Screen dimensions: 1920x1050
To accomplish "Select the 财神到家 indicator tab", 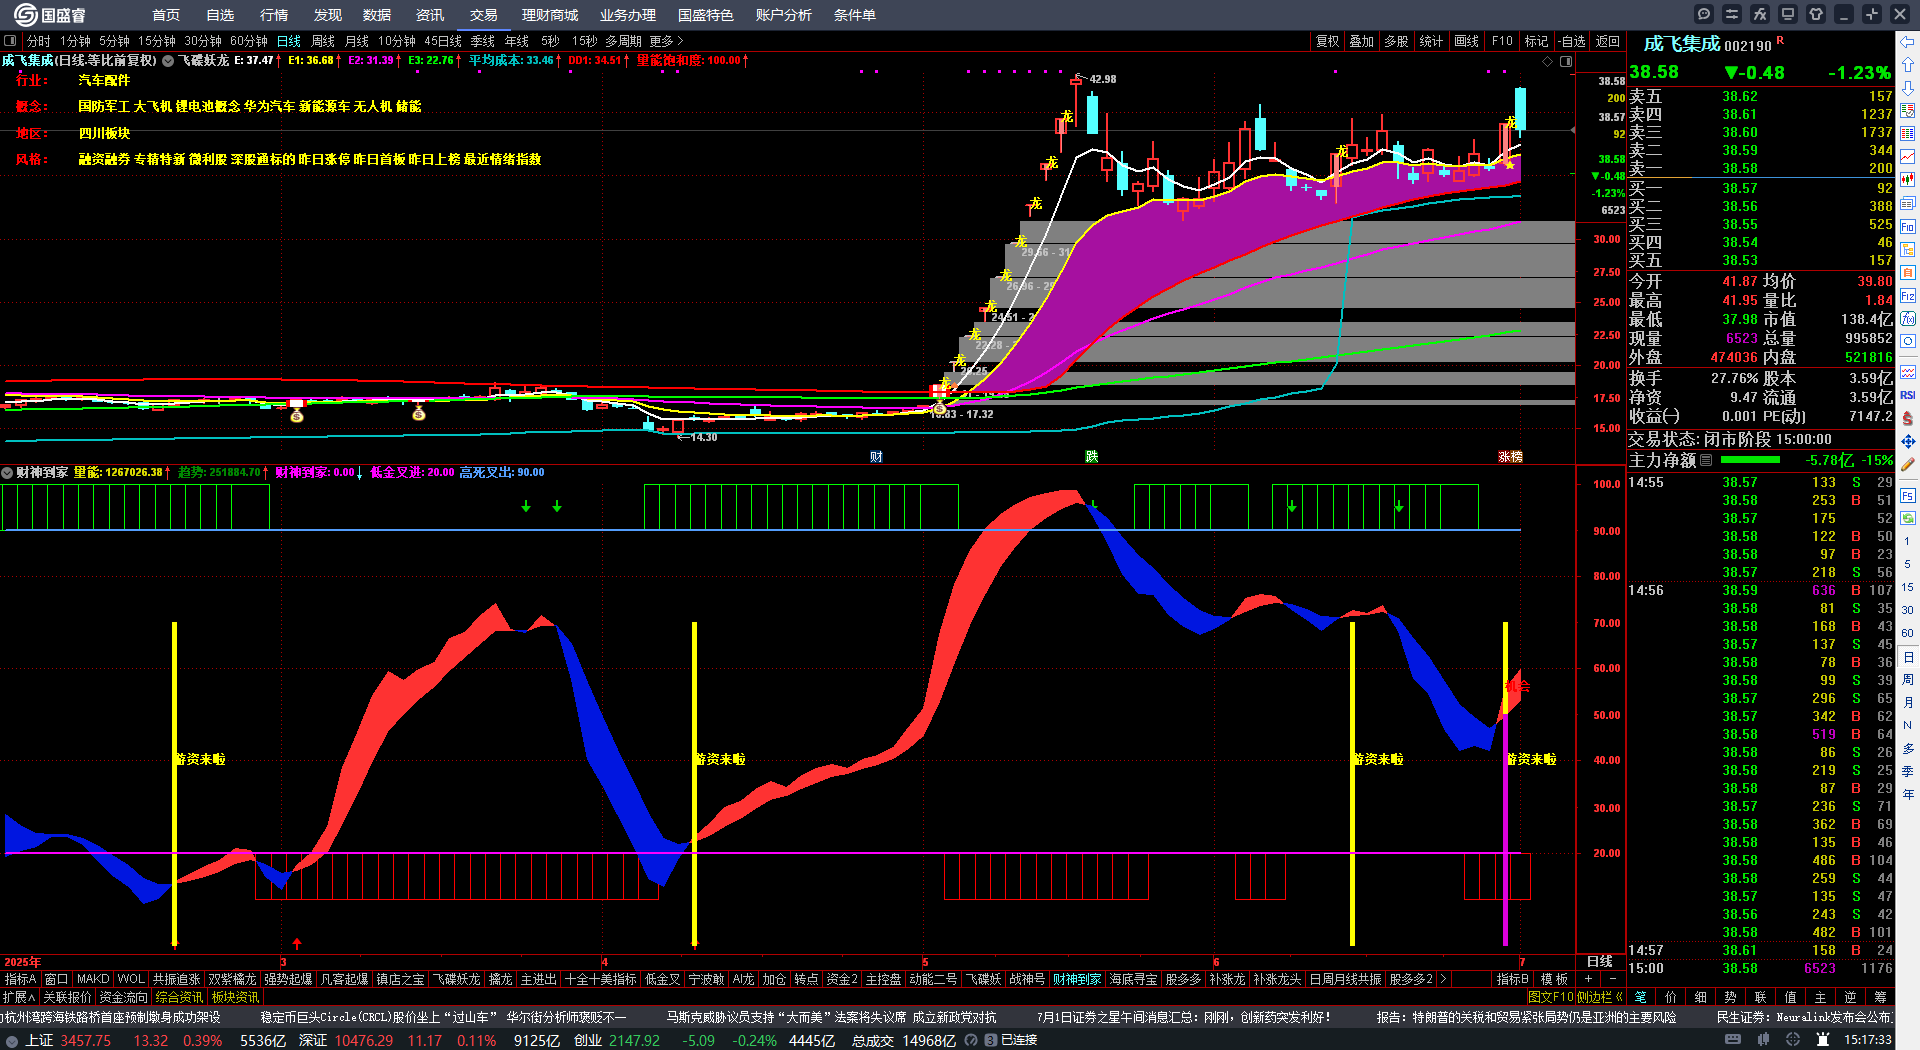I will pyautogui.click(x=1077, y=979).
